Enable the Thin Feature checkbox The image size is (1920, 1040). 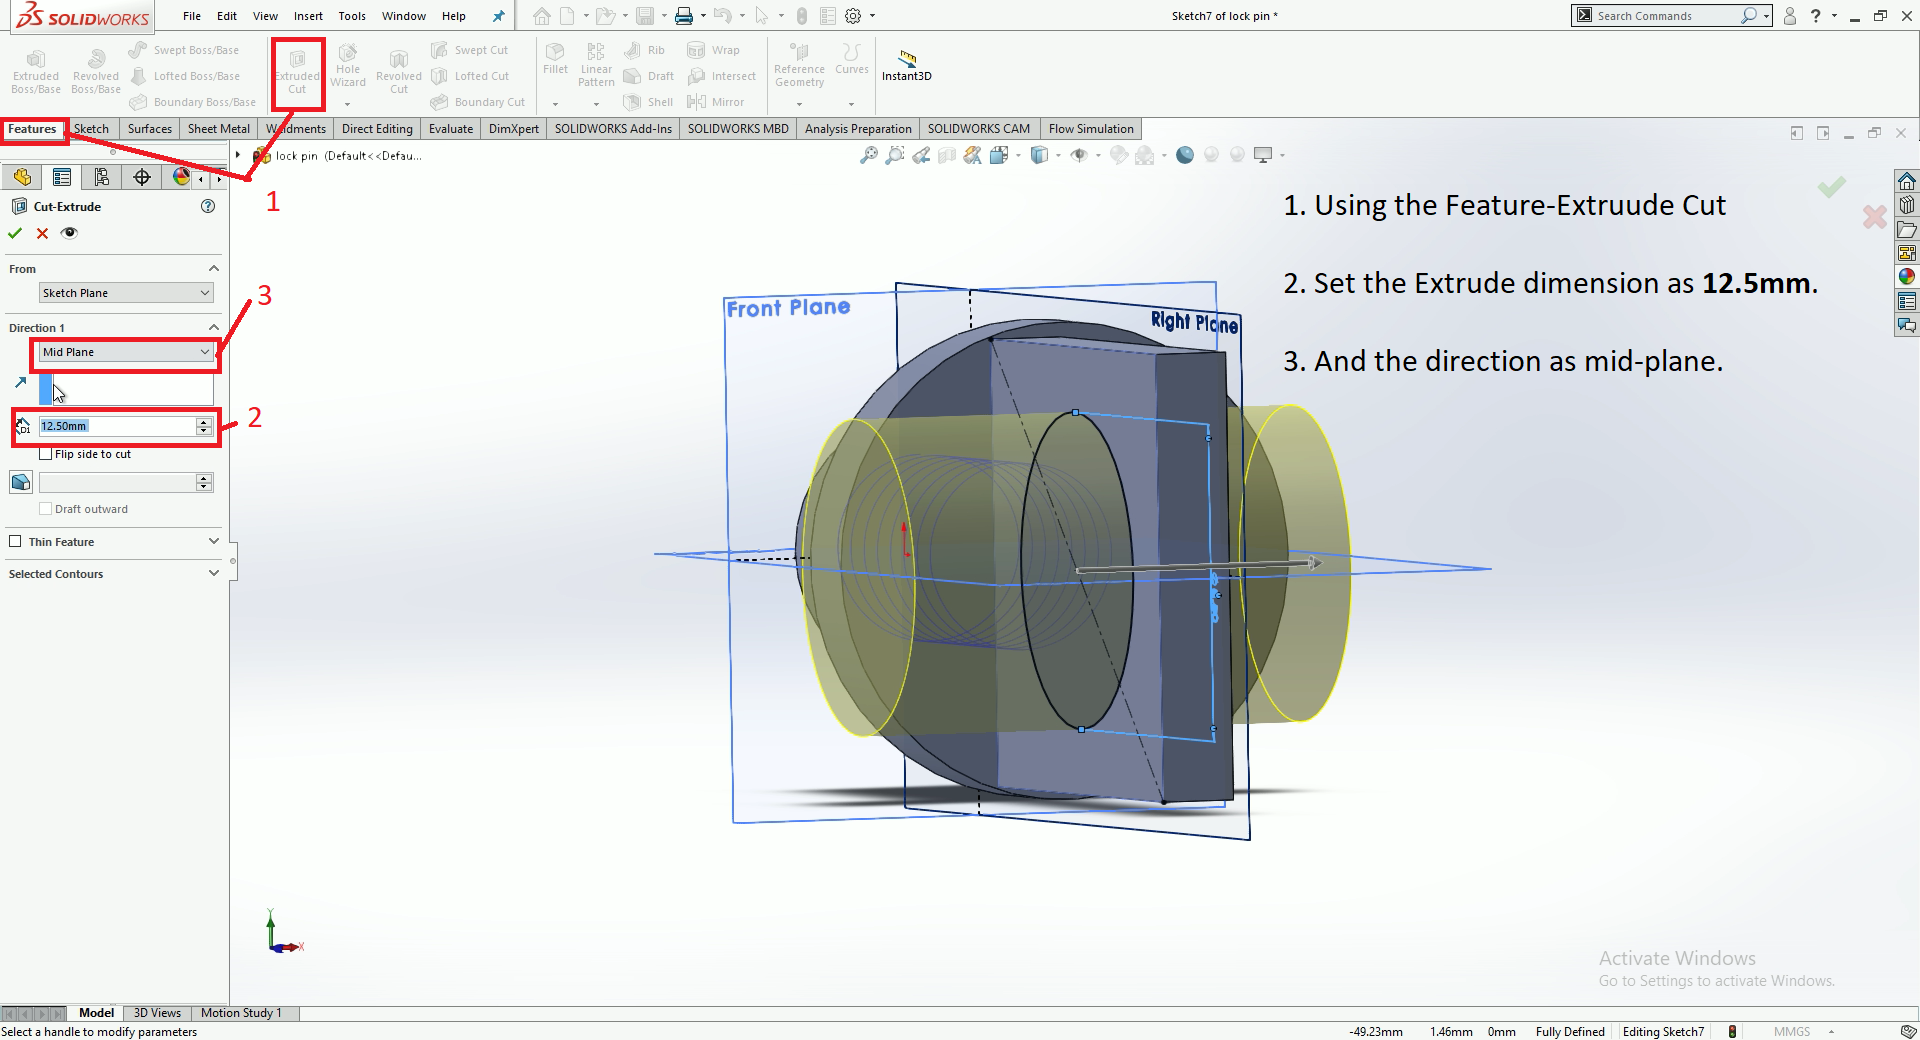(15, 541)
